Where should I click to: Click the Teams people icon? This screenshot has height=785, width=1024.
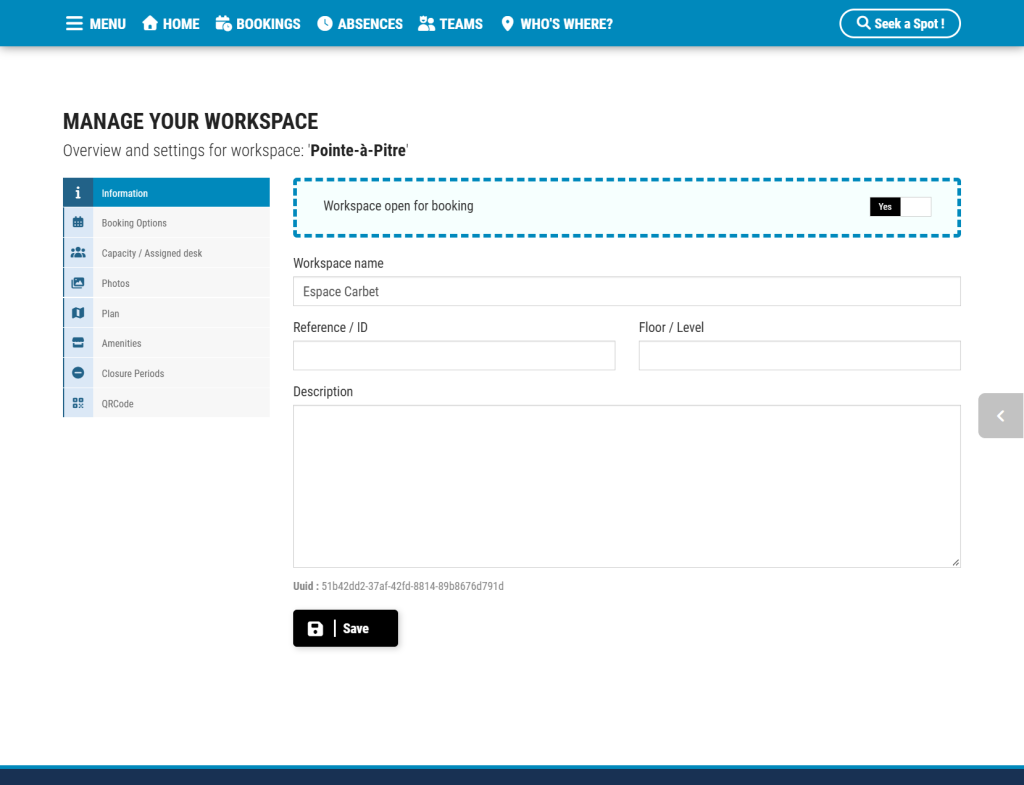coord(426,24)
